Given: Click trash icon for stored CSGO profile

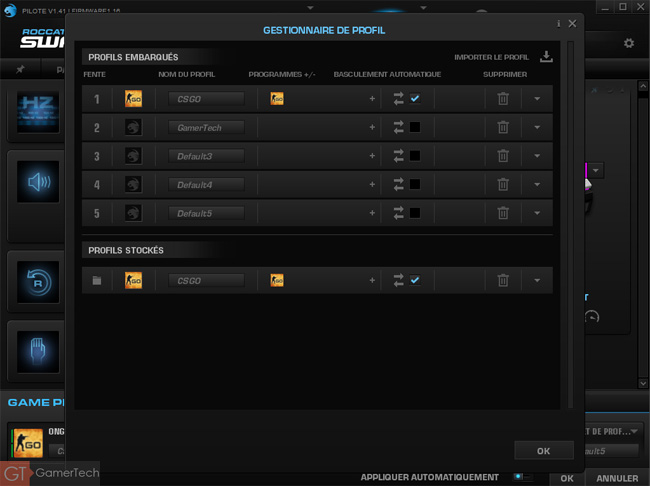Looking at the screenshot, I should click(x=503, y=280).
